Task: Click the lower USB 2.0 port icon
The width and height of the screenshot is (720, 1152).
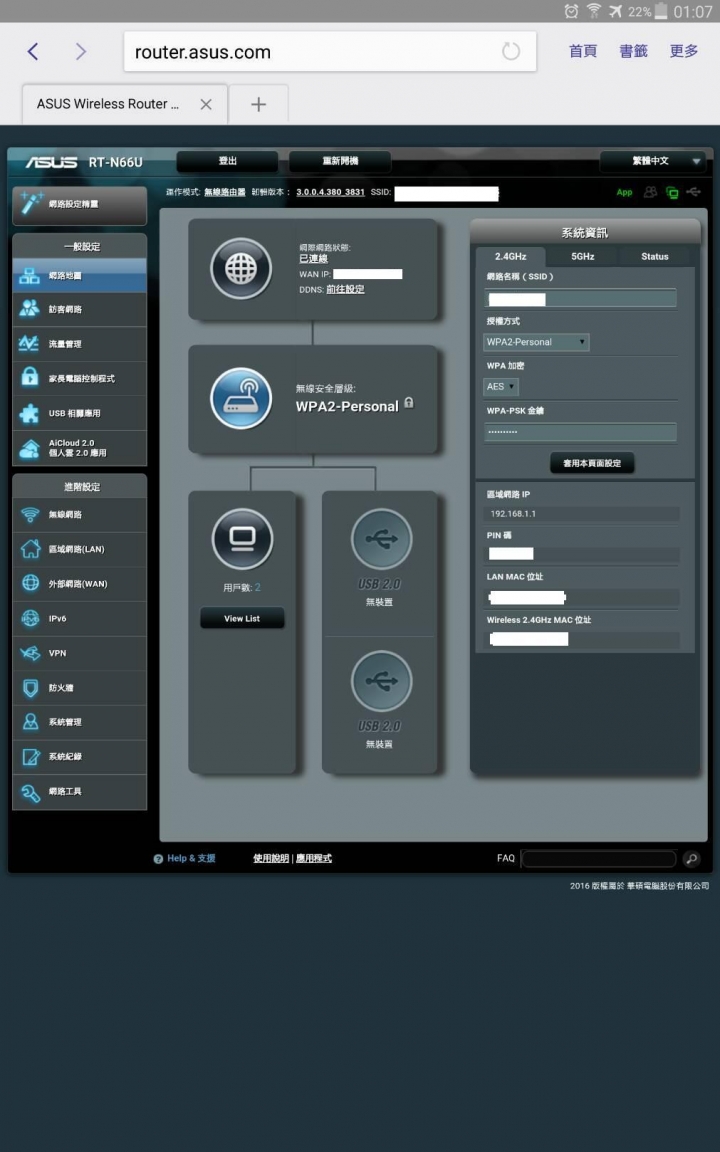Action: (x=381, y=681)
